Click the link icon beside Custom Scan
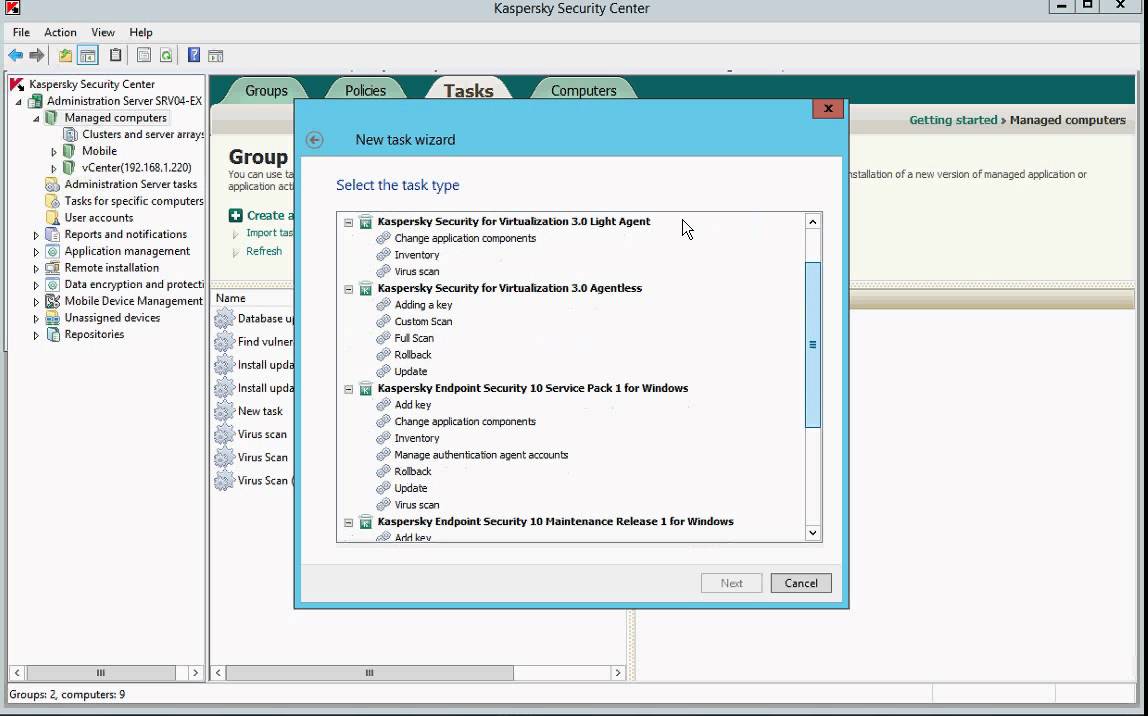This screenshot has height=716, width=1148. [x=383, y=321]
